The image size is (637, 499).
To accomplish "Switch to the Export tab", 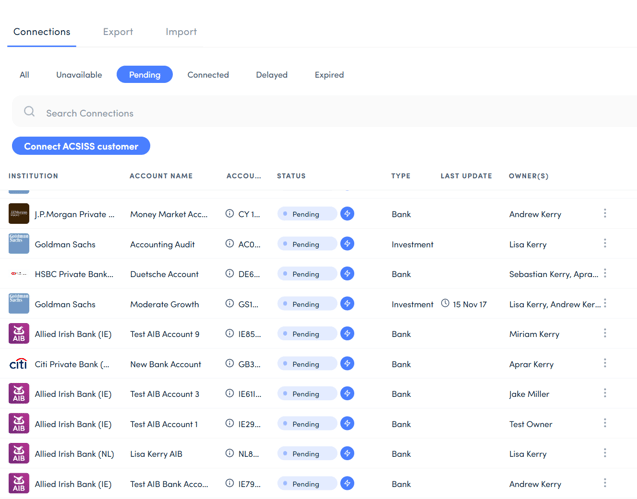I will click(118, 32).
